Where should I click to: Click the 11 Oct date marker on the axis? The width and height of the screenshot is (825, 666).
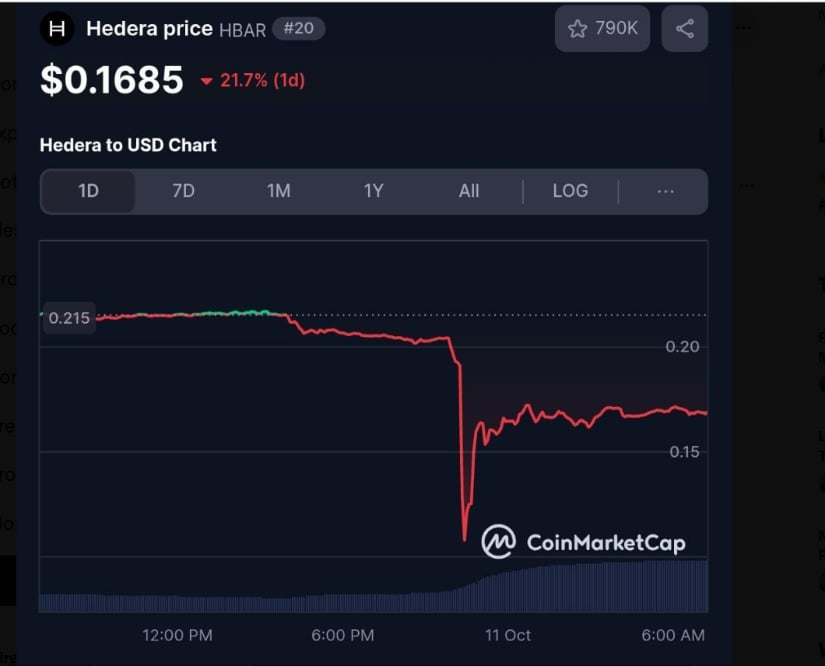[508, 635]
